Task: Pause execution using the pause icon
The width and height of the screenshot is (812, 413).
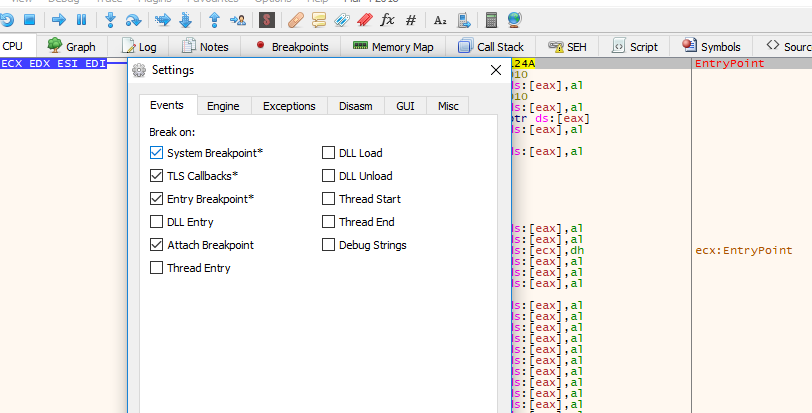Action: (81, 20)
